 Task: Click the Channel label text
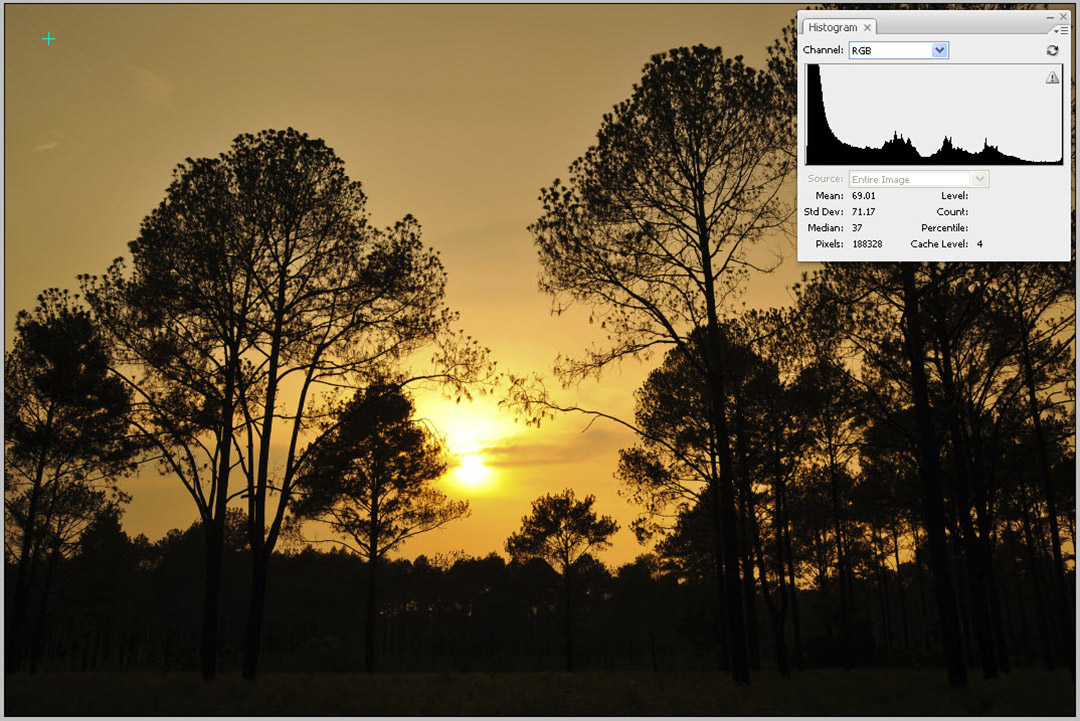pyautogui.click(x=823, y=50)
